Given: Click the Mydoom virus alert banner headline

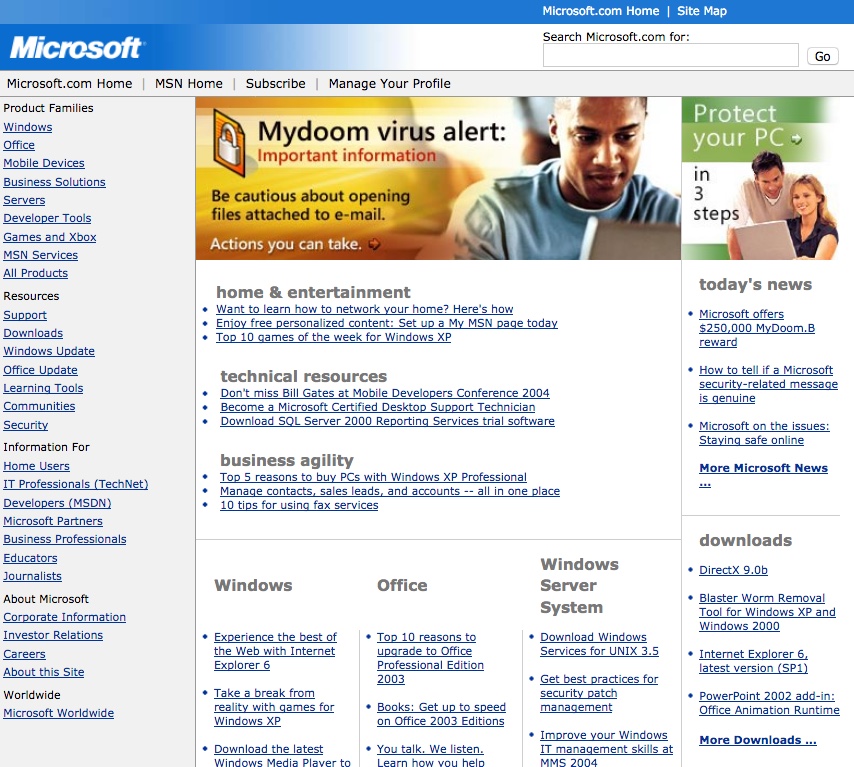Looking at the screenshot, I should point(382,131).
